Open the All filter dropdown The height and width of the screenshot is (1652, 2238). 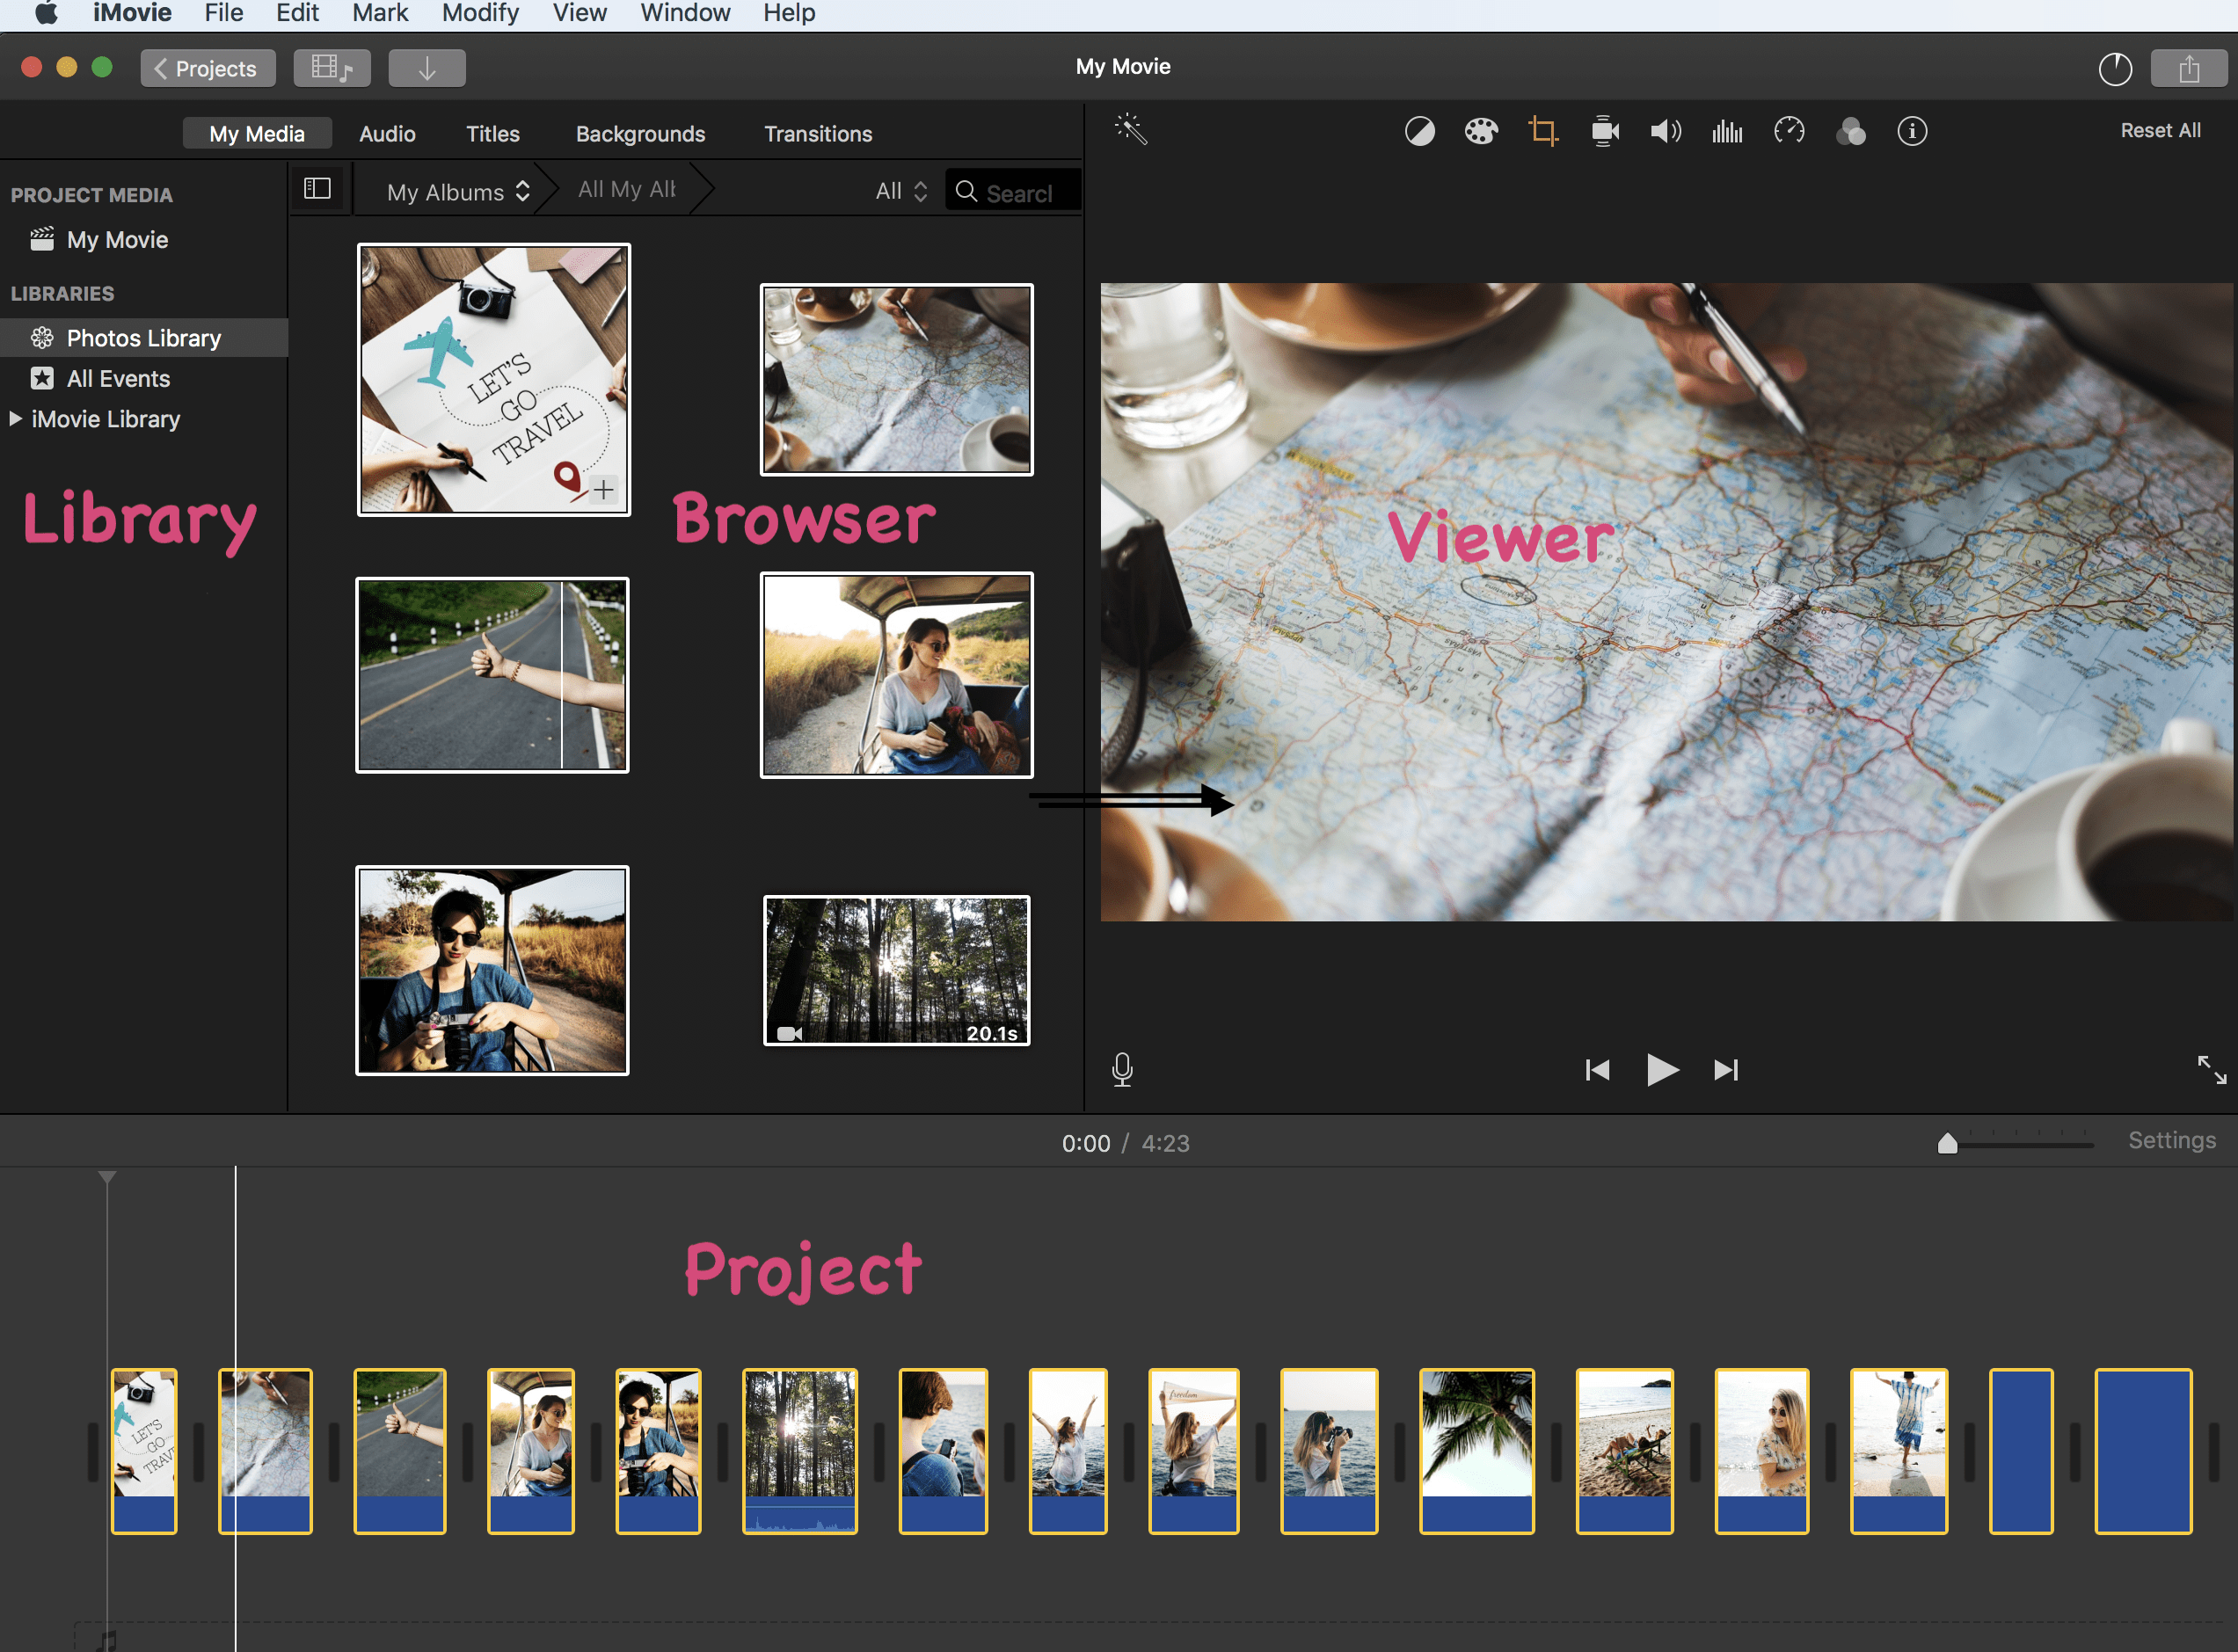click(901, 191)
